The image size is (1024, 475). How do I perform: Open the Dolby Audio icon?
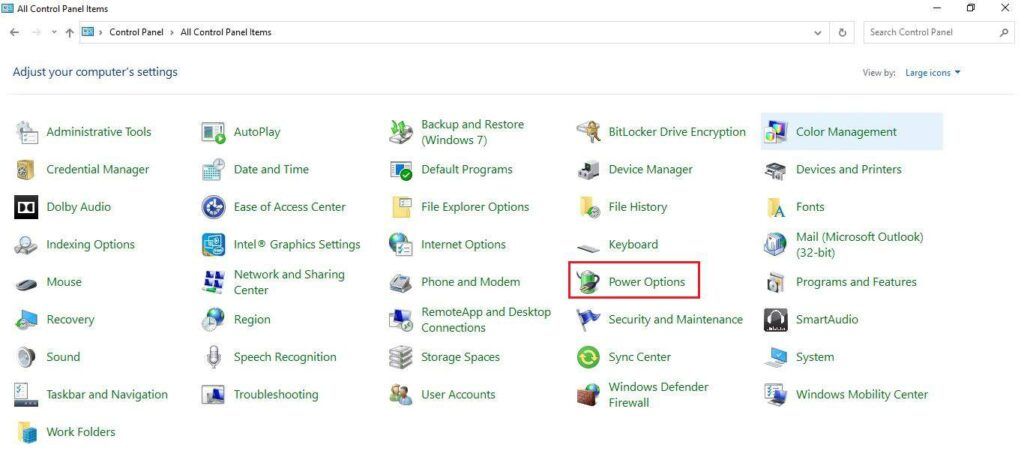[26, 207]
